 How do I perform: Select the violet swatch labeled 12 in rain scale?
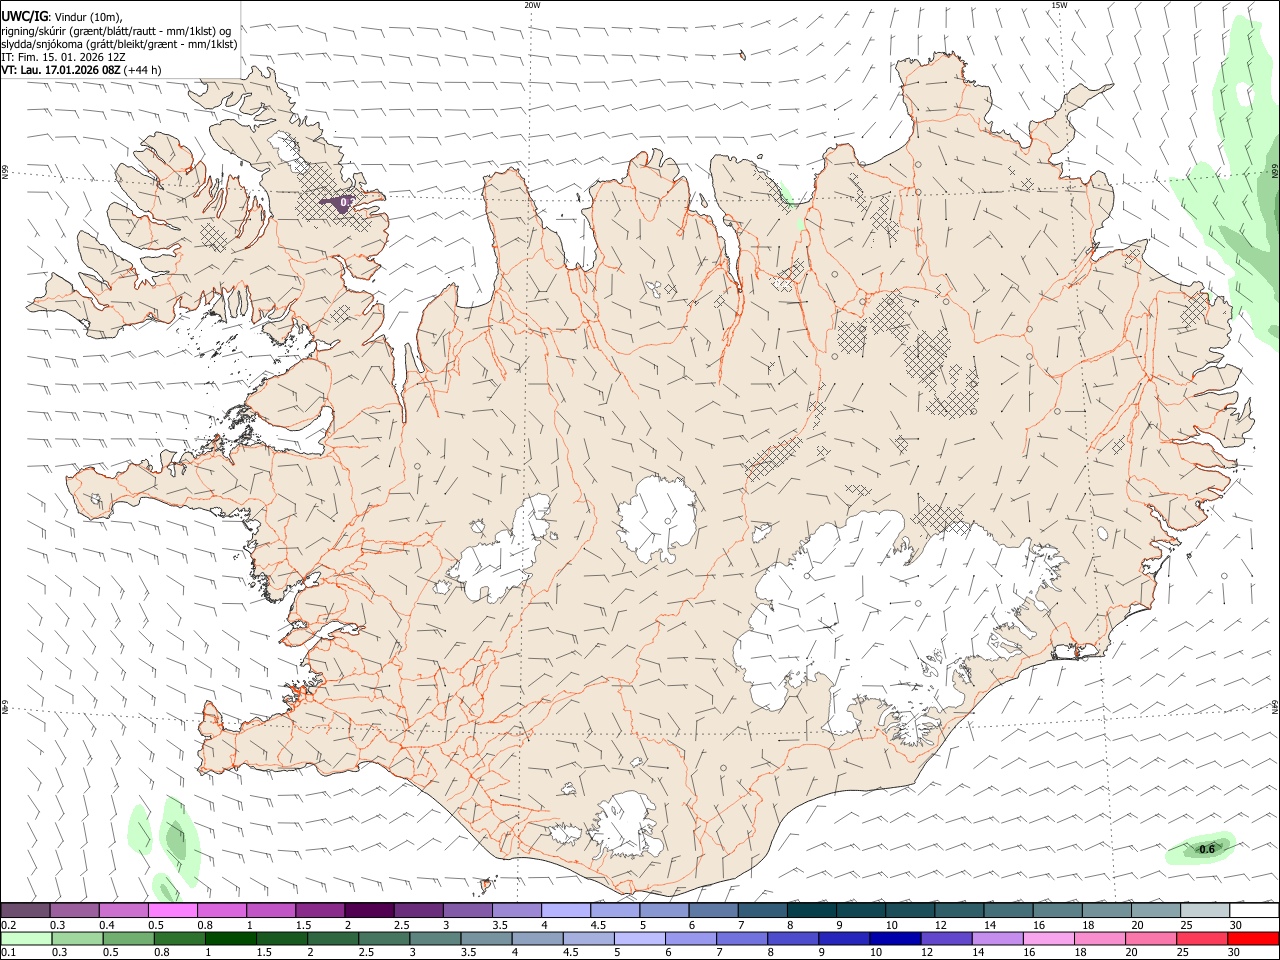947,938
